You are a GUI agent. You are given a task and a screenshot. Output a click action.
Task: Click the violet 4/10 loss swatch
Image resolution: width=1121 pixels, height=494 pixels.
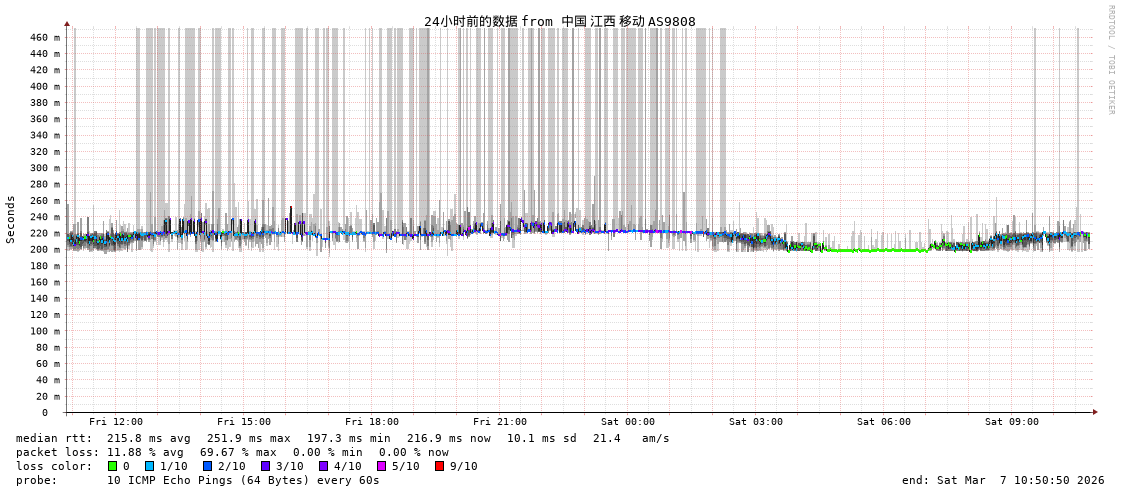(323, 466)
